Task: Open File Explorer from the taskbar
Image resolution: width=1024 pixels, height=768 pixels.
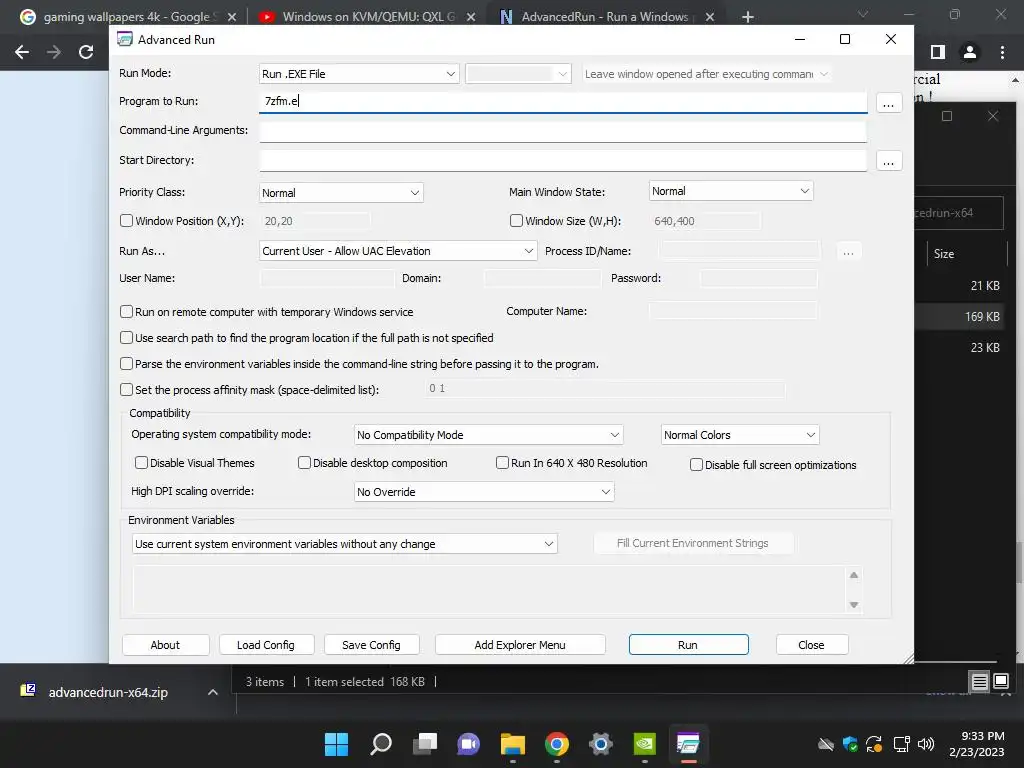Action: tap(513, 744)
